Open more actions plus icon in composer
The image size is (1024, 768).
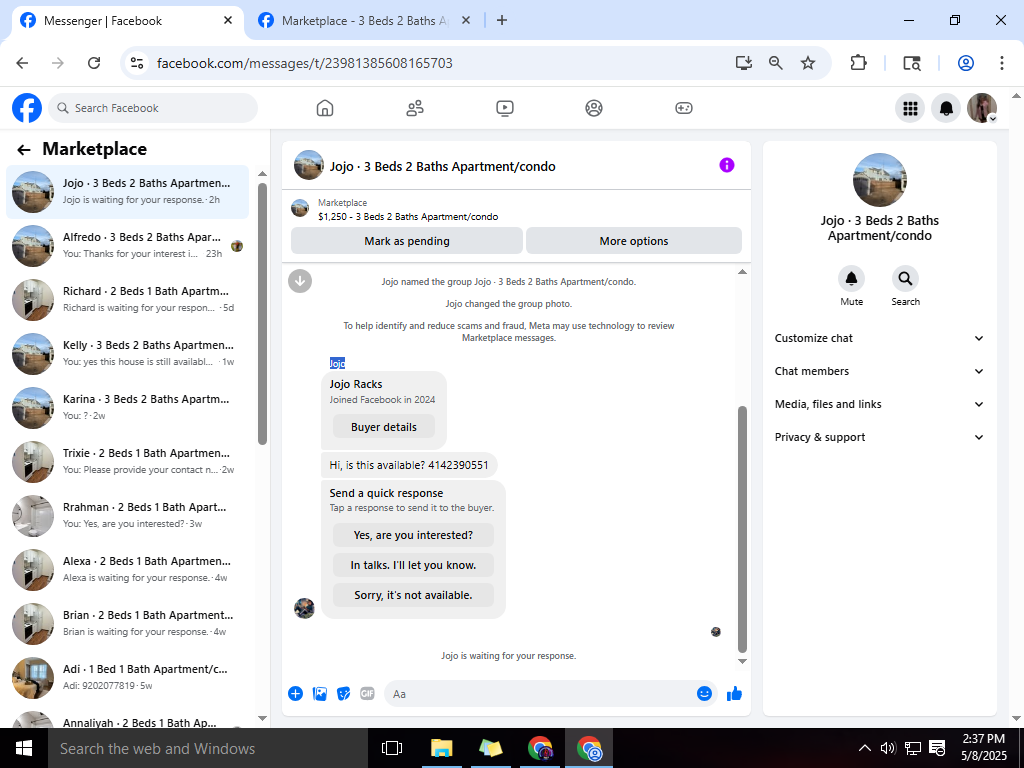(x=295, y=694)
